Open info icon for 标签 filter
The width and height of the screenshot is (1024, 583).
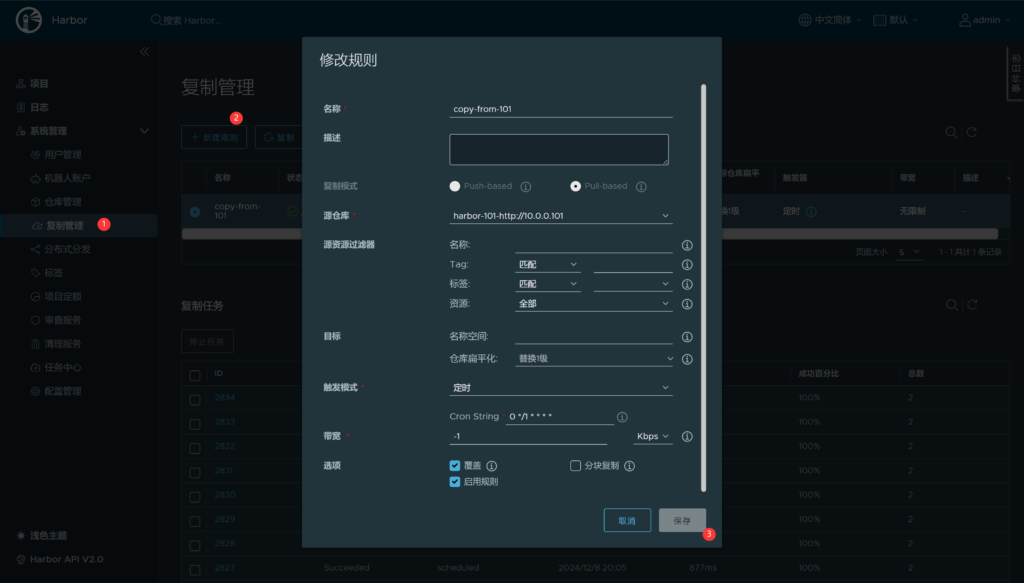687,285
